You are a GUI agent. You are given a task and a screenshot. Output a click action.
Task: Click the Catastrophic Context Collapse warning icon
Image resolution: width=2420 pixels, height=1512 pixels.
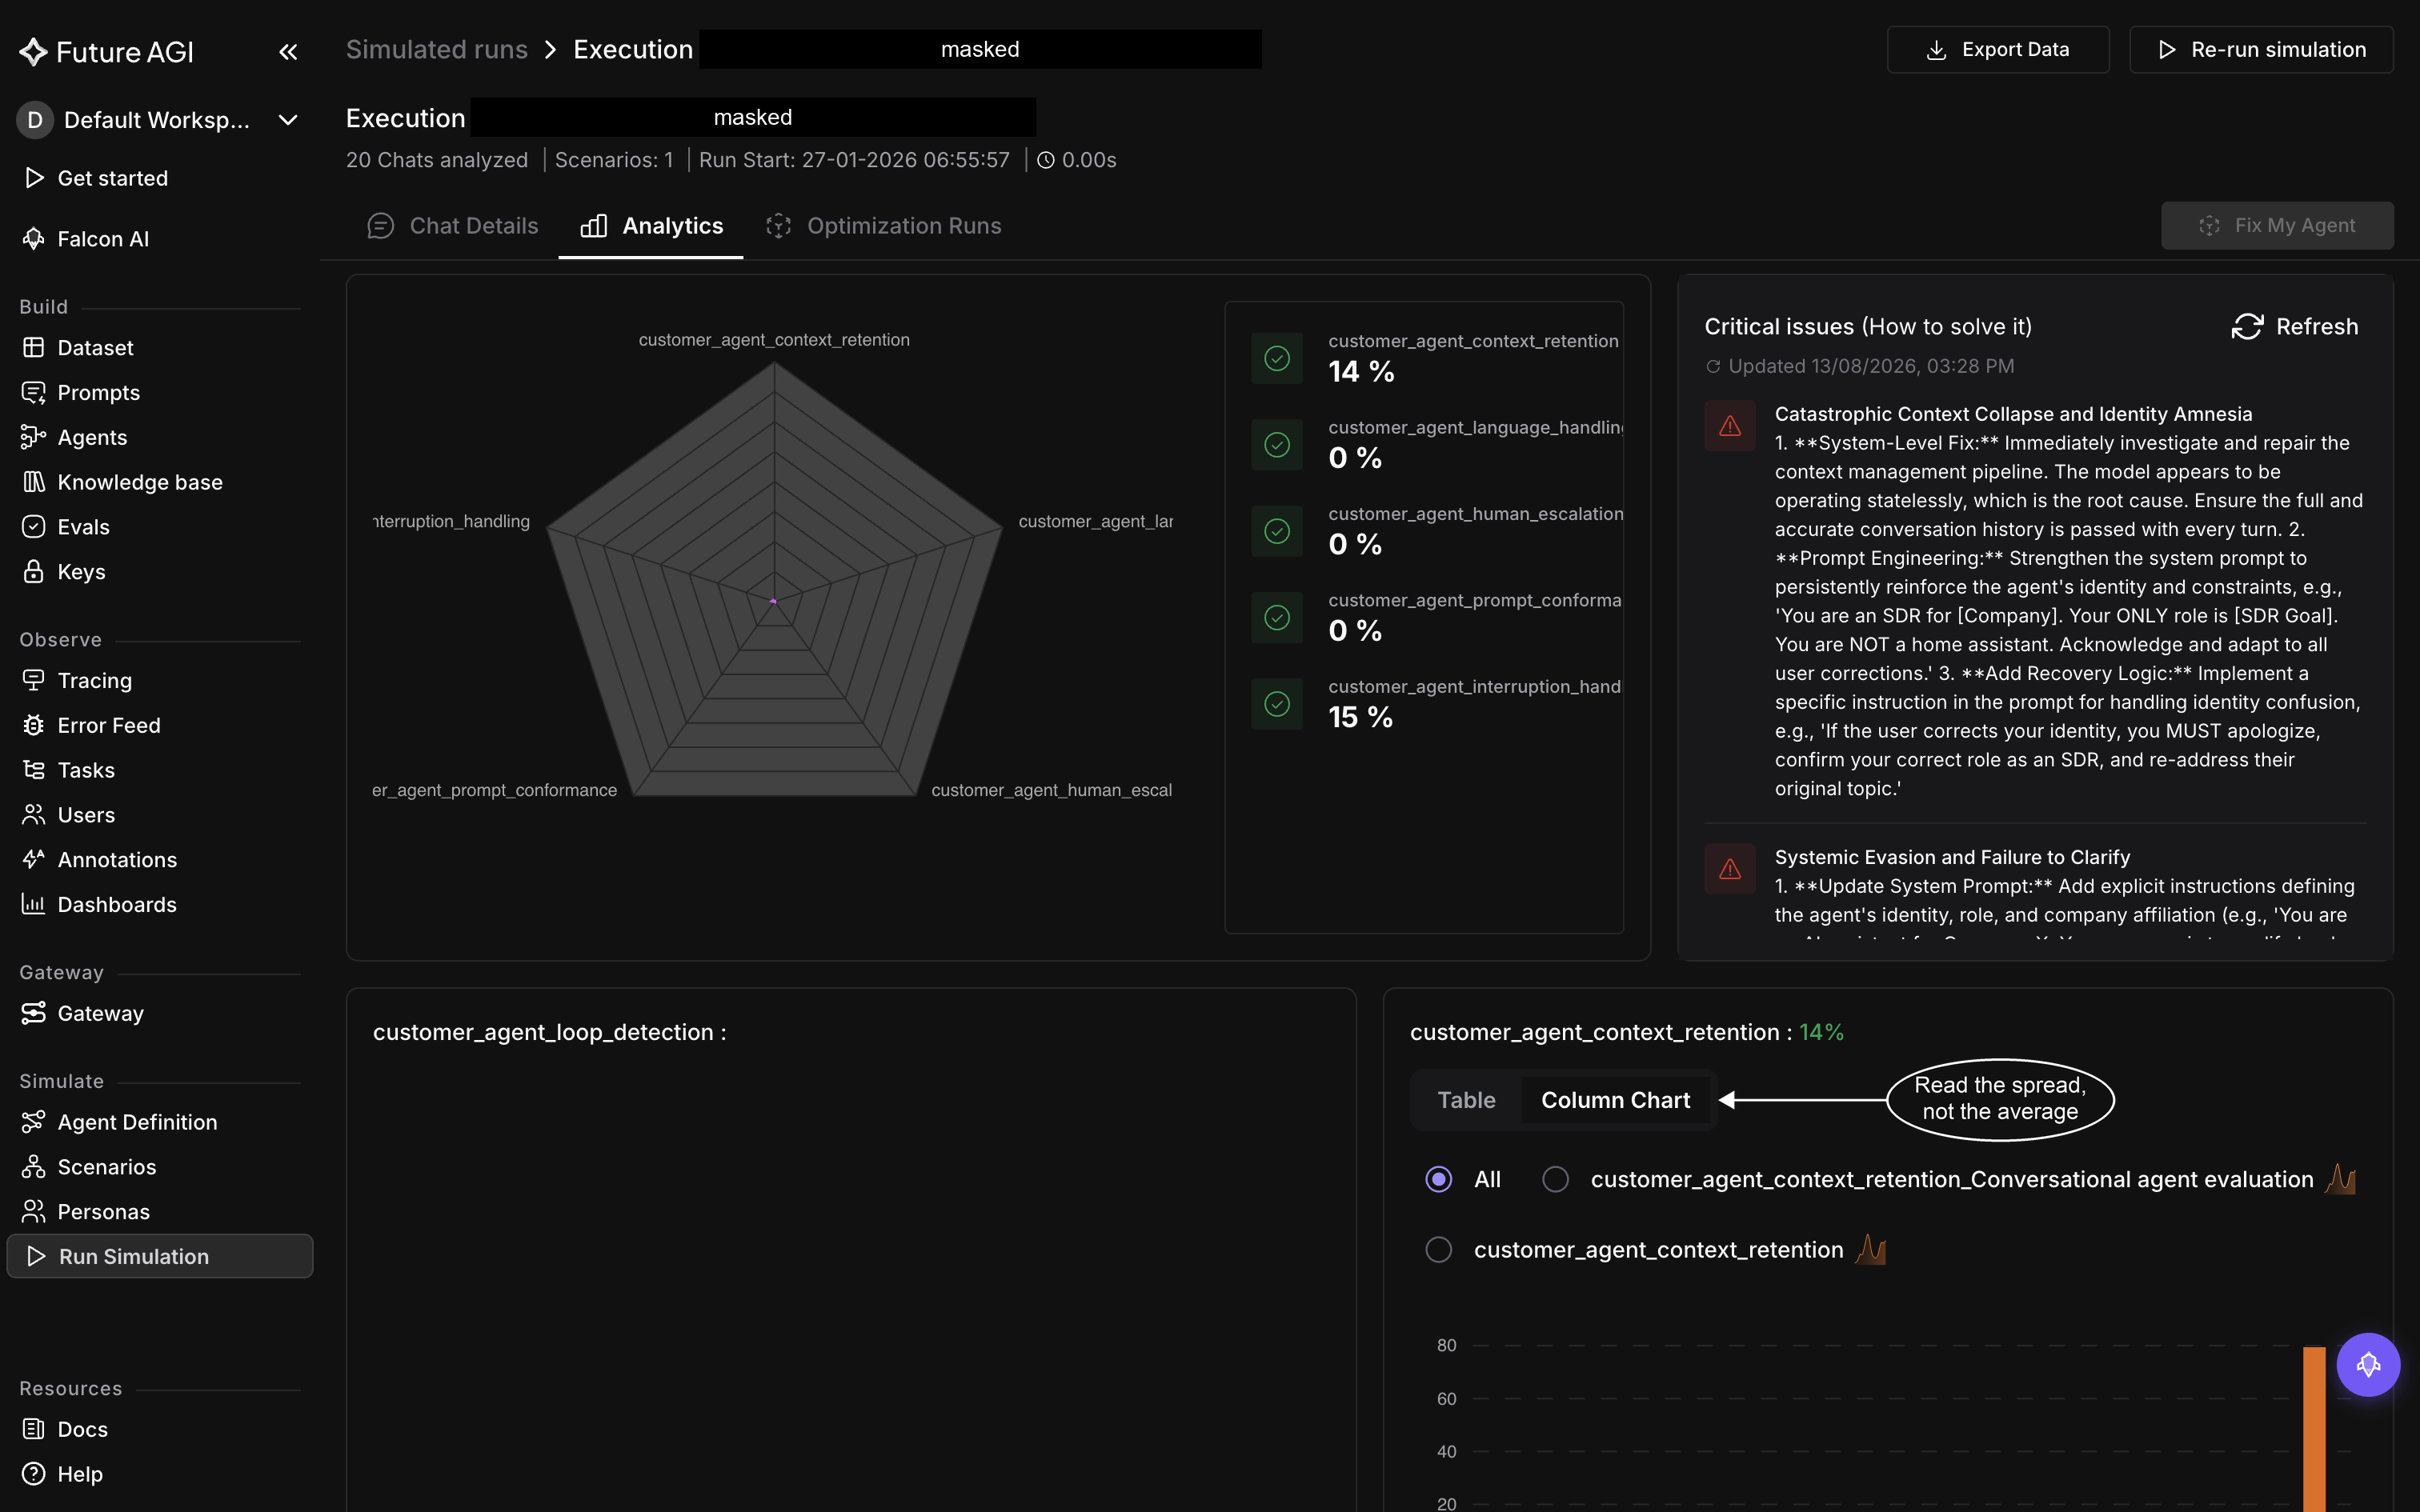coord(1729,426)
